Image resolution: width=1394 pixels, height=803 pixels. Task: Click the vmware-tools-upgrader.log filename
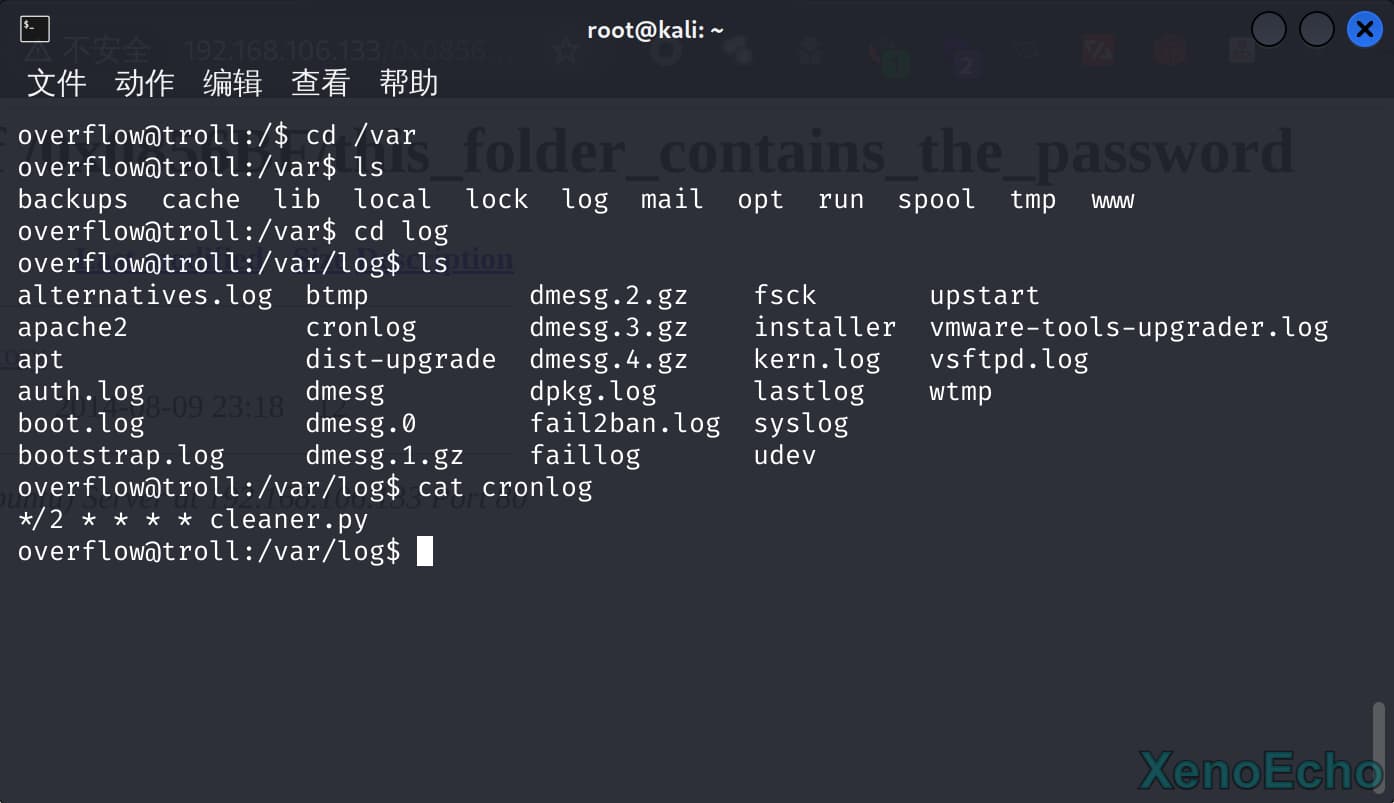pyautogui.click(x=1128, y=327)
